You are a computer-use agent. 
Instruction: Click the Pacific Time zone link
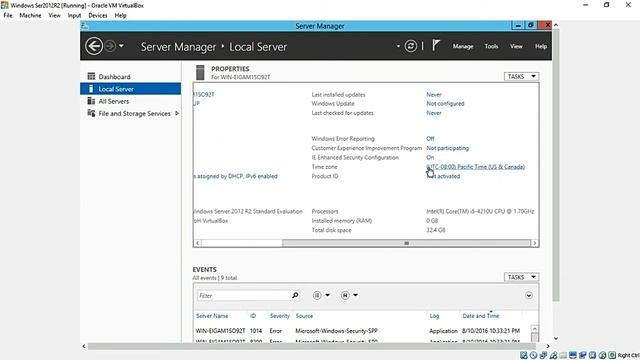(476, 167)
